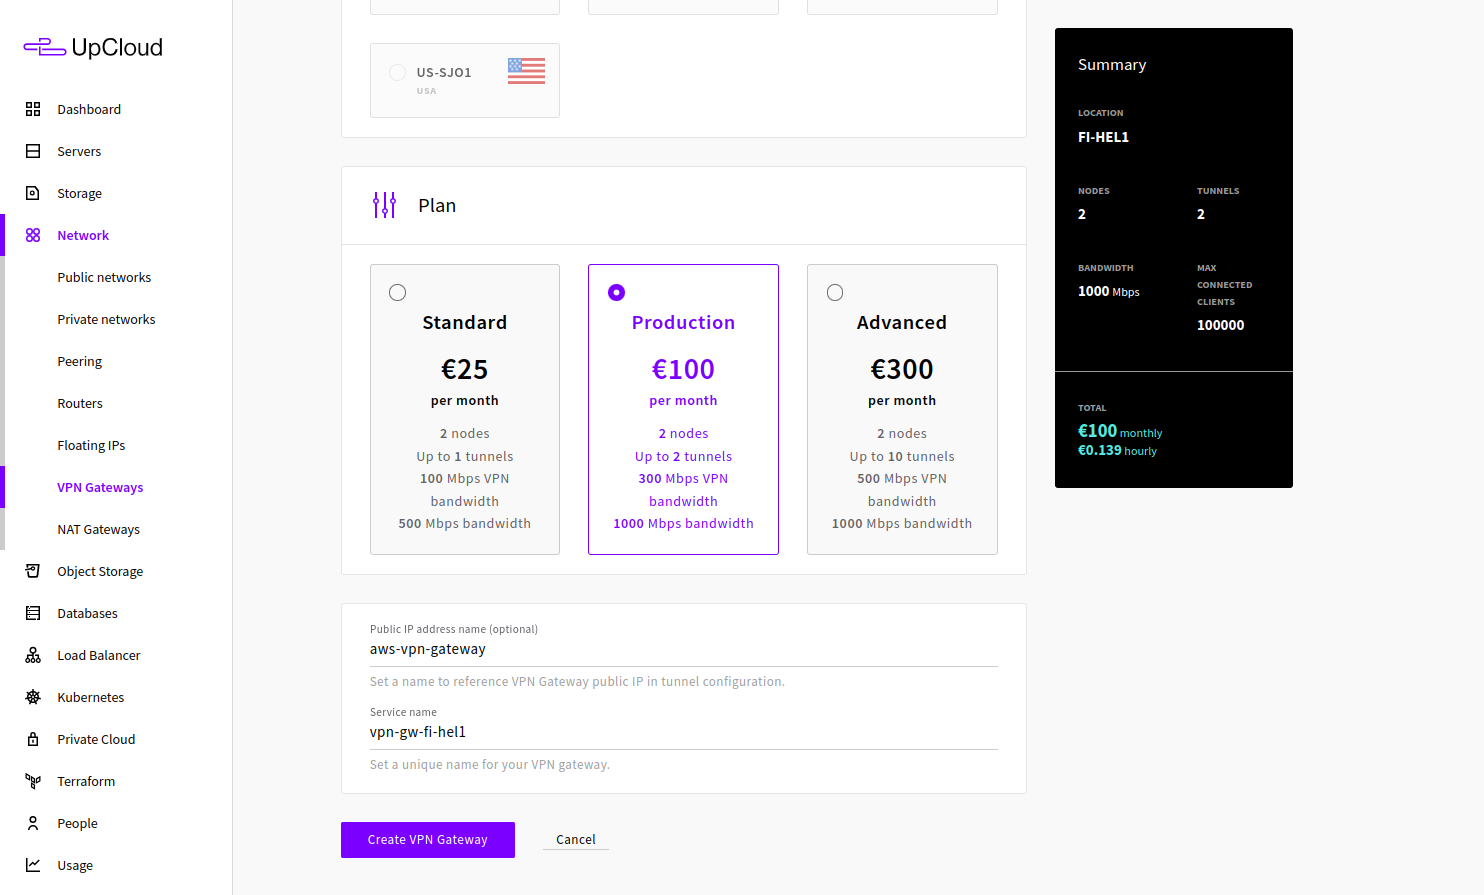Open Routers in the Network submenu

pos(80,403)
